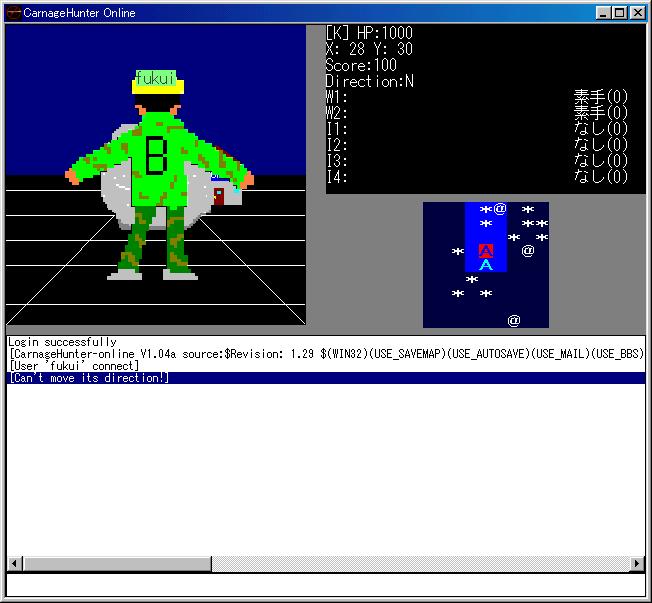The height and width of the screenshot is (603, 652).
Task: Minimize the CarnageHunter Online window
Action: (x=603, y=13)
